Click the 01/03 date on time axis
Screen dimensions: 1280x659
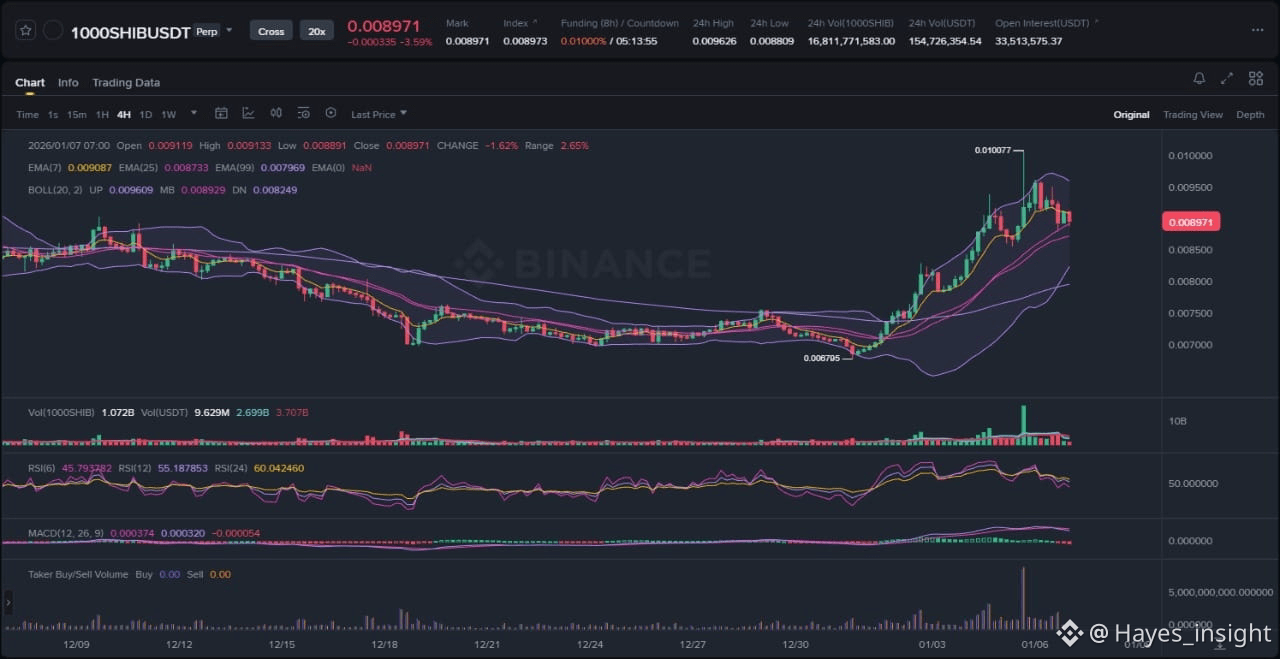933,645
